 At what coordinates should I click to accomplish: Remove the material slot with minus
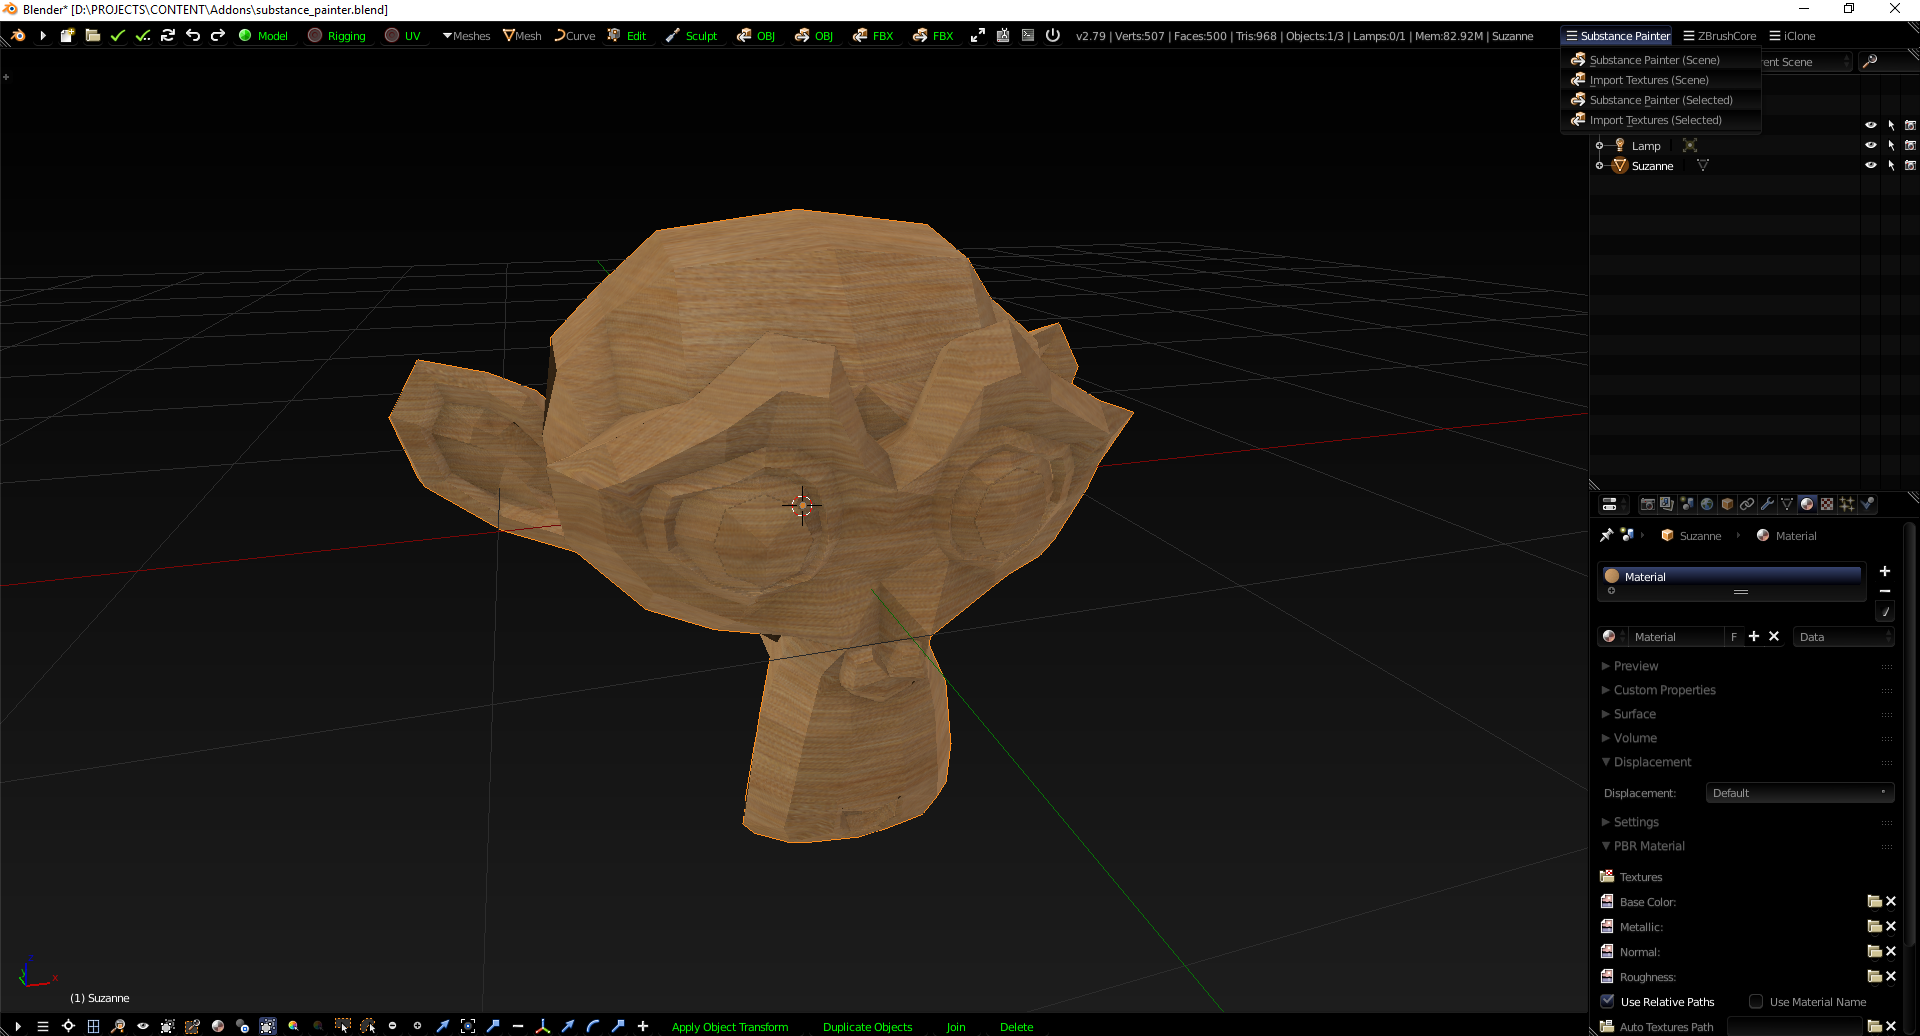pyautogui.click(x=1885, y=591)
